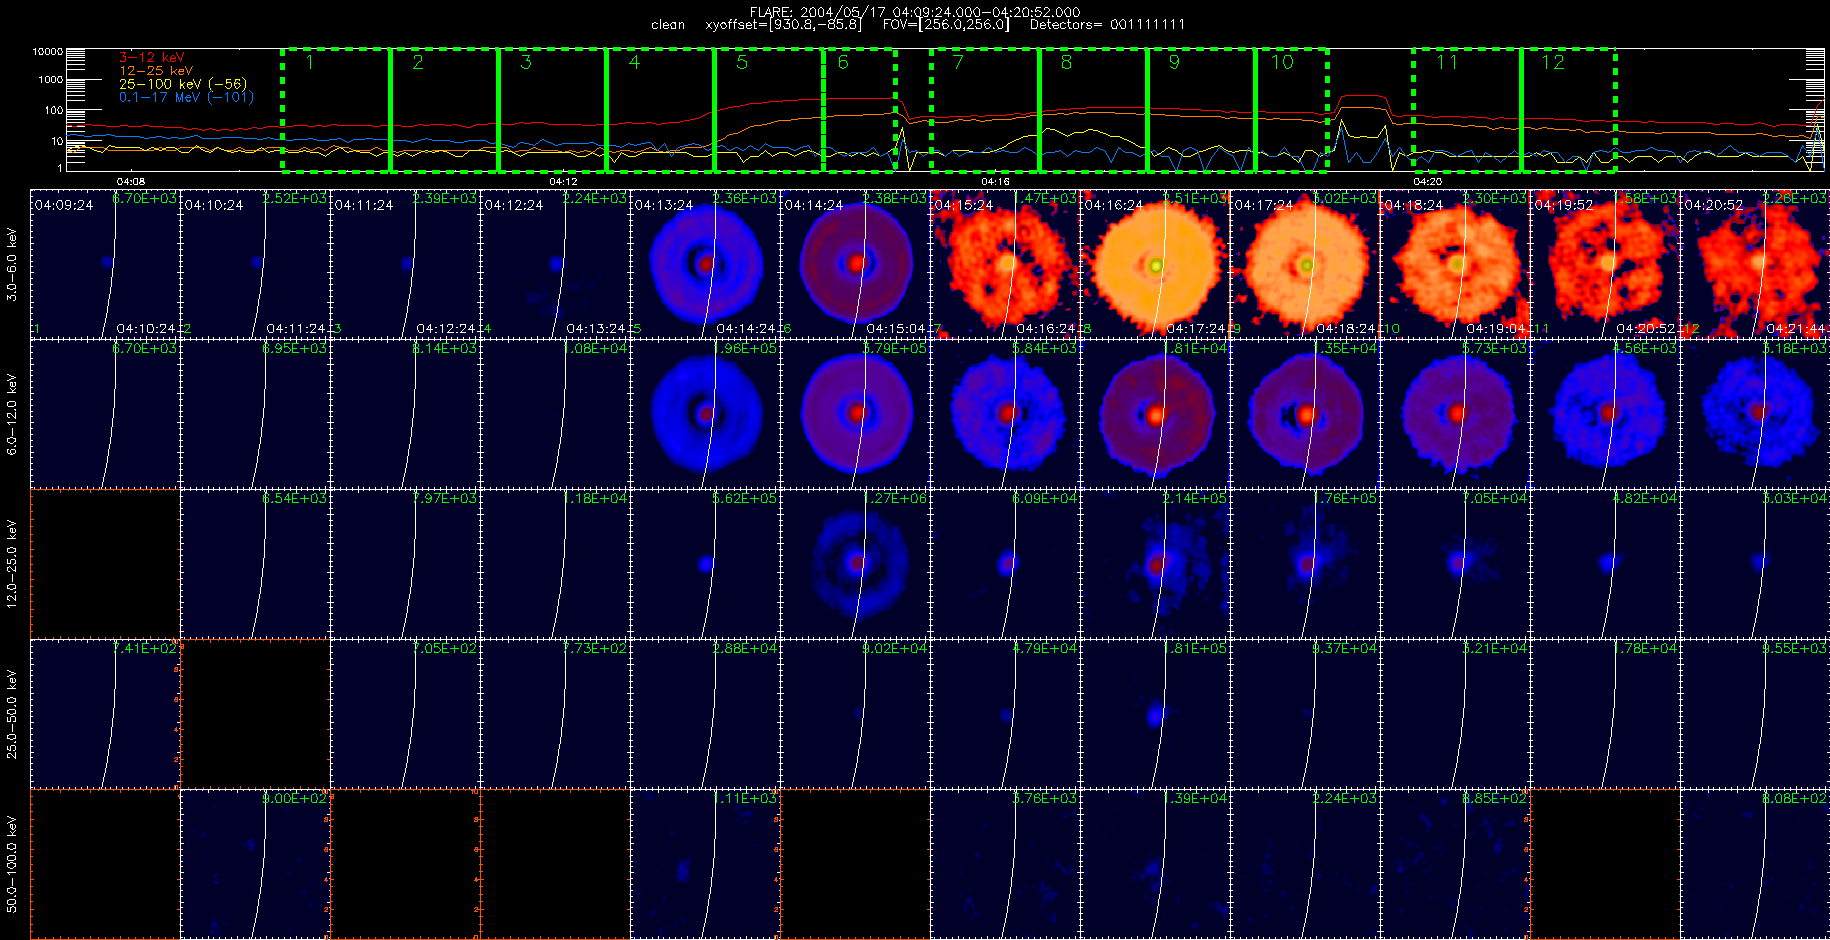Image resolution: width=1830 pixels, height=940 pixels.
Task: Select interval 4 marker in light curve
Action: click(634, 63)
